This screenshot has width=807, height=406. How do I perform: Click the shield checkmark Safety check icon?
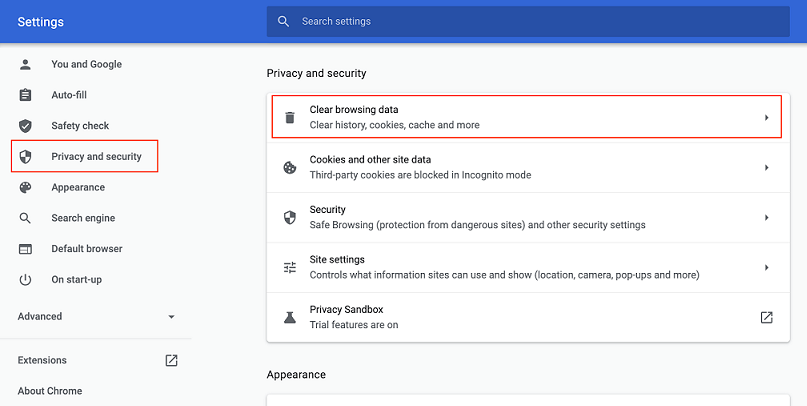click(x=25, y=126)
